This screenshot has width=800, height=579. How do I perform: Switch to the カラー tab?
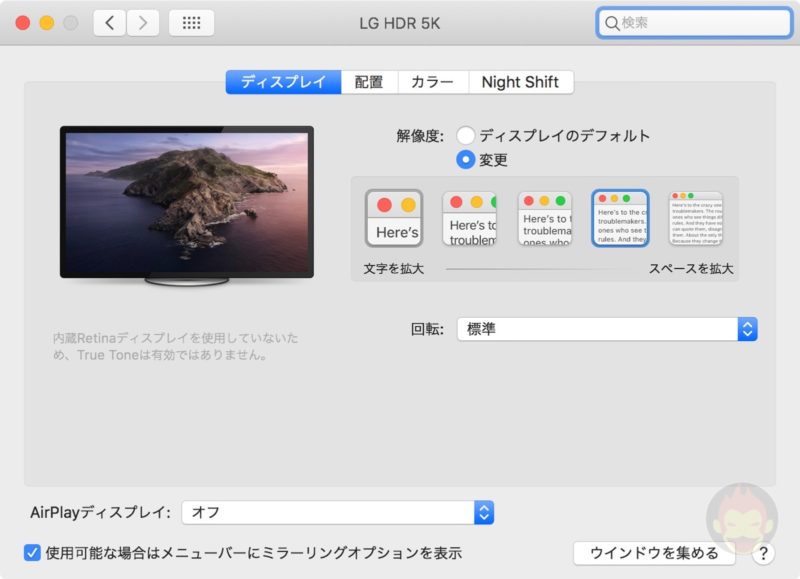click(x=433, y=82)
